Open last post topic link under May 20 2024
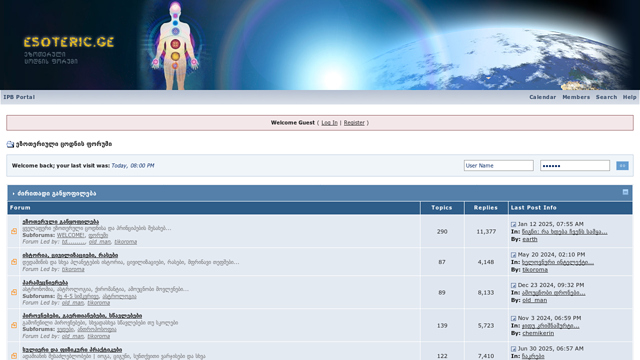The width and height of the screenshot is (640, 360). click(558, 262)
